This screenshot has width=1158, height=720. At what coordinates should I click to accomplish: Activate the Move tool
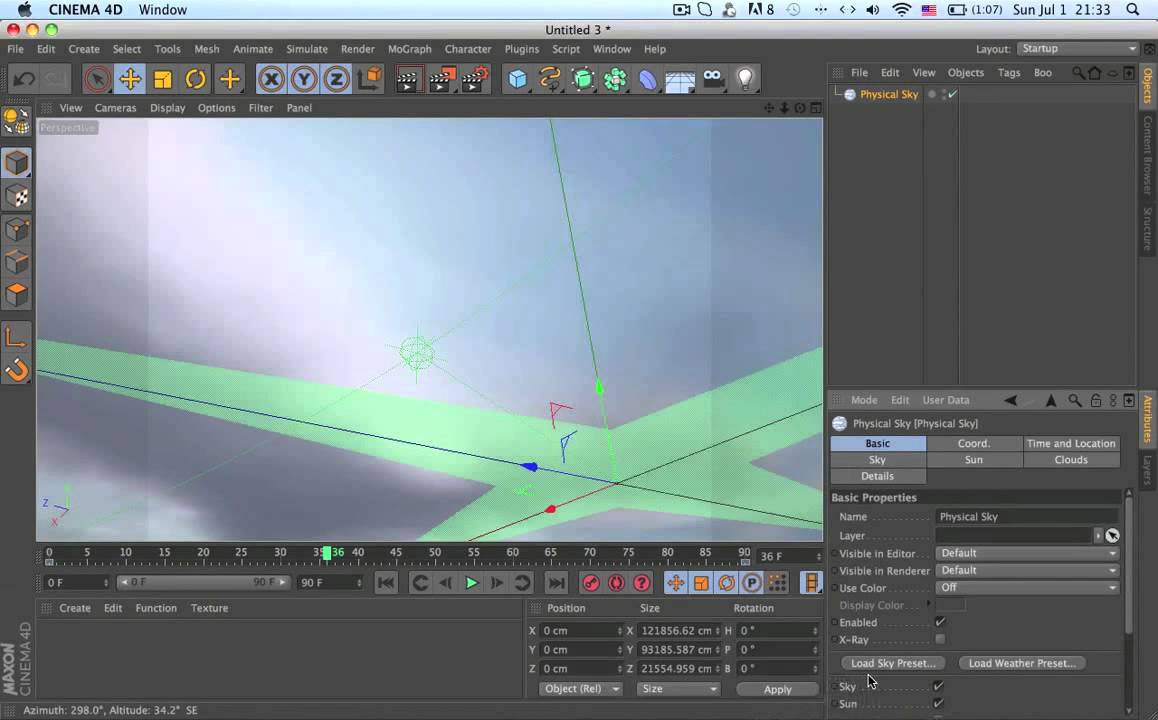[130, 79]
